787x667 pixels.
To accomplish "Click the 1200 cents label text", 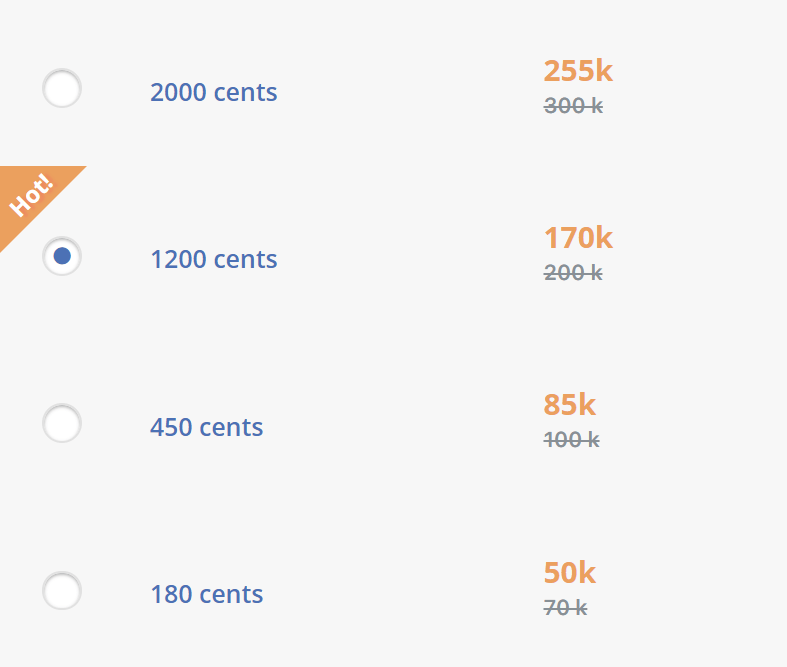I will (214, 259).
